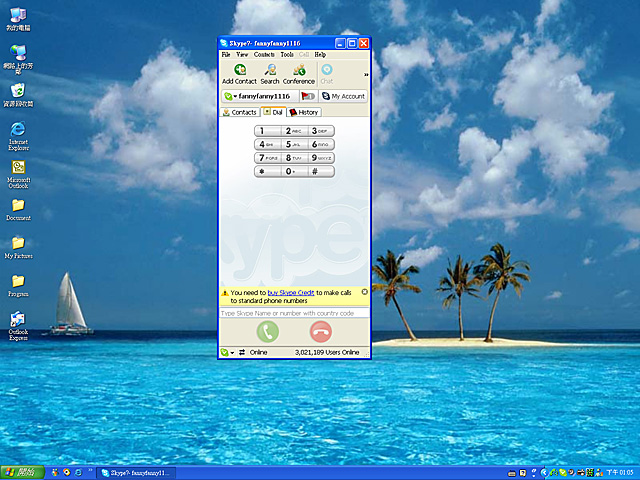Dial digit 6 MNO on the keypad
The width and height of the screenshot is (640, 480).
click(321, 144)
